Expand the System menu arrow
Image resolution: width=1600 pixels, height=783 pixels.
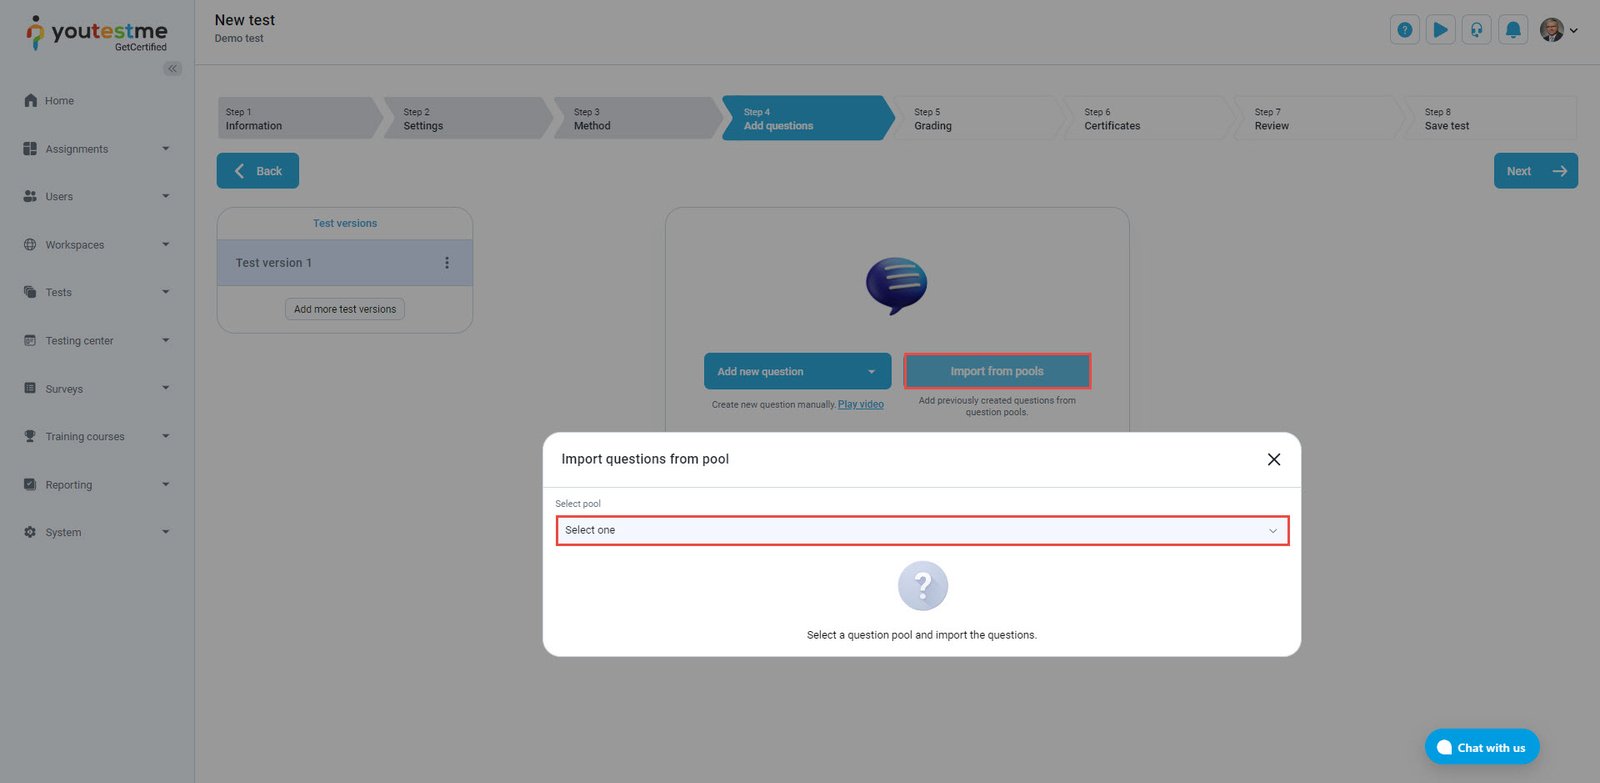coord(166,533)
